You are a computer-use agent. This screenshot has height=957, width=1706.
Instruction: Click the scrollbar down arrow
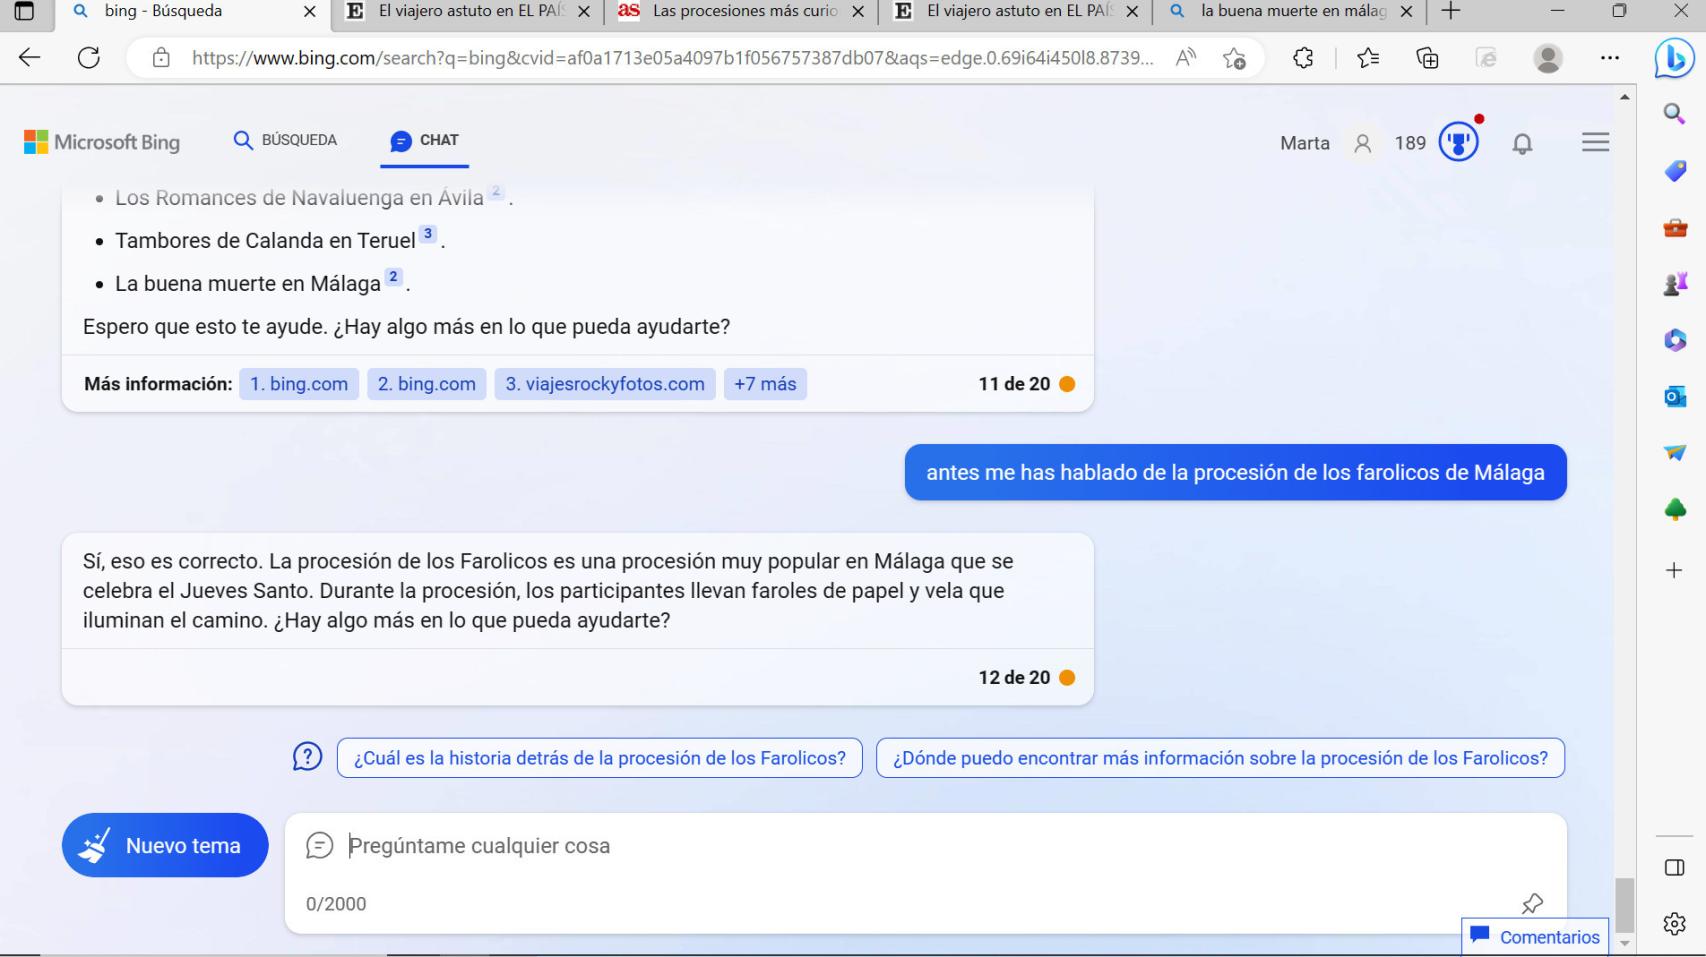pos(1625,942)
